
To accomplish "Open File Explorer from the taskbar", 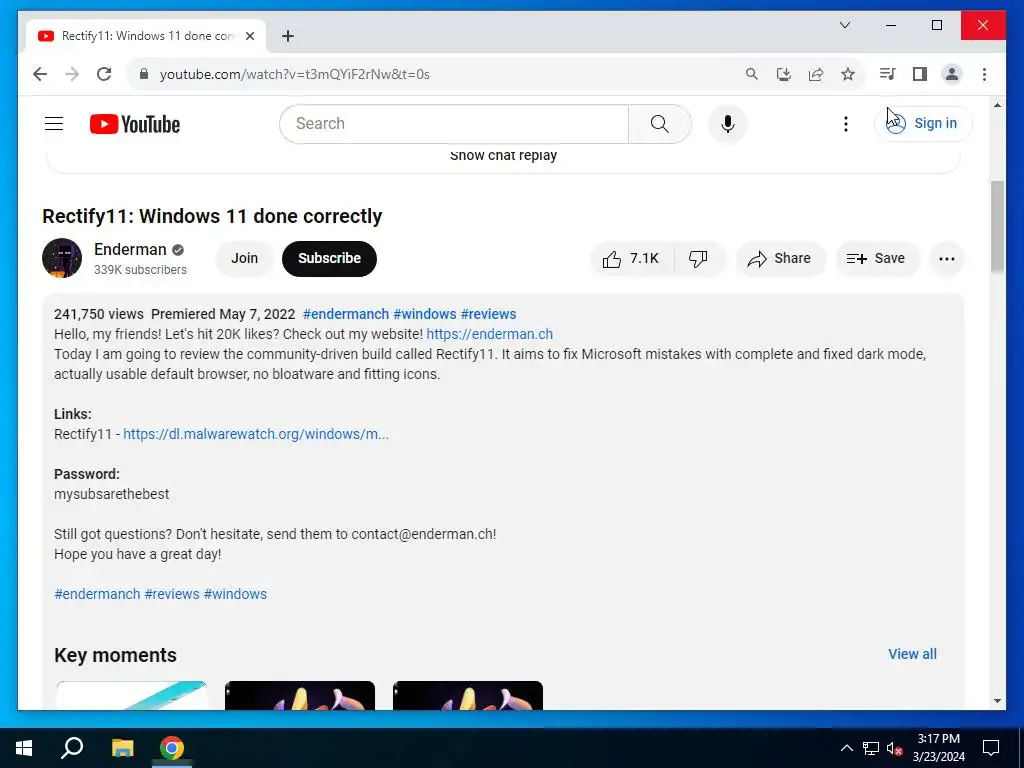I will [122, 748].
